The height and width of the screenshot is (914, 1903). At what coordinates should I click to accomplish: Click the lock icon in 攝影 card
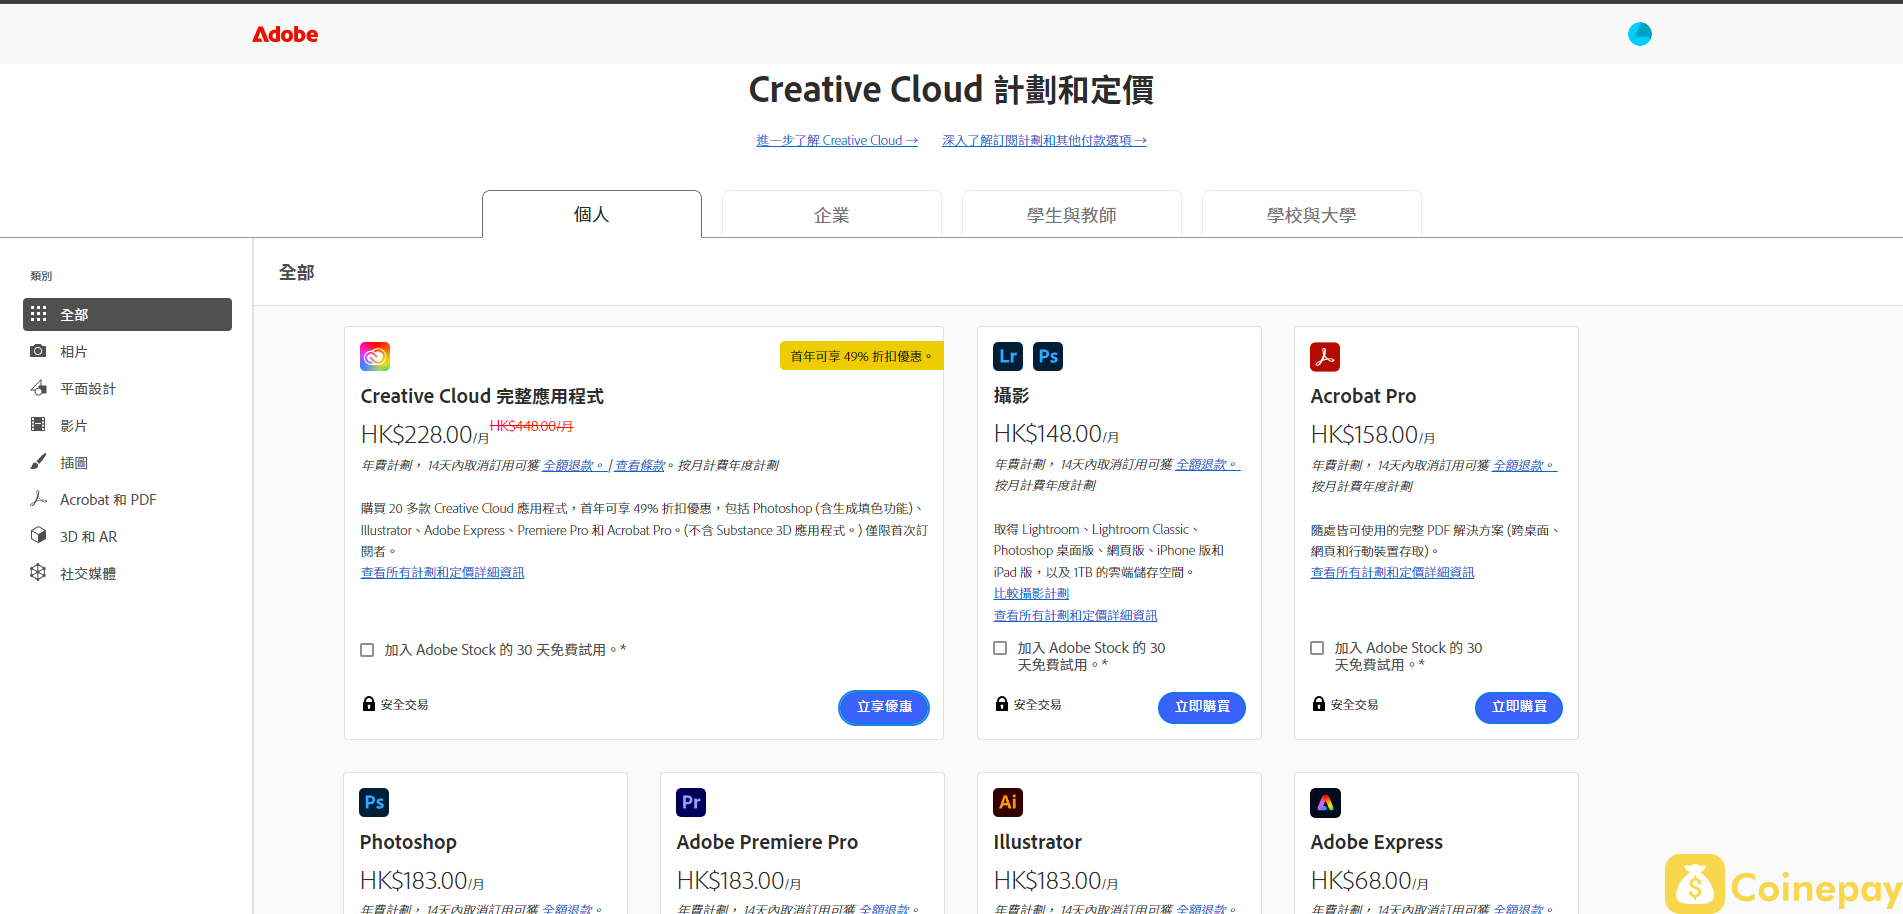(x=1002, y=704)
